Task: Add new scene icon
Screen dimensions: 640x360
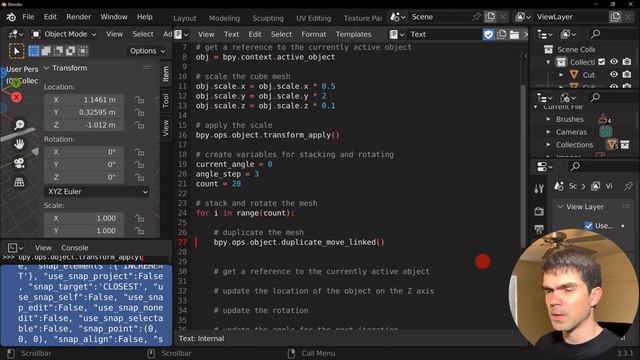Action: pos(490,17)
